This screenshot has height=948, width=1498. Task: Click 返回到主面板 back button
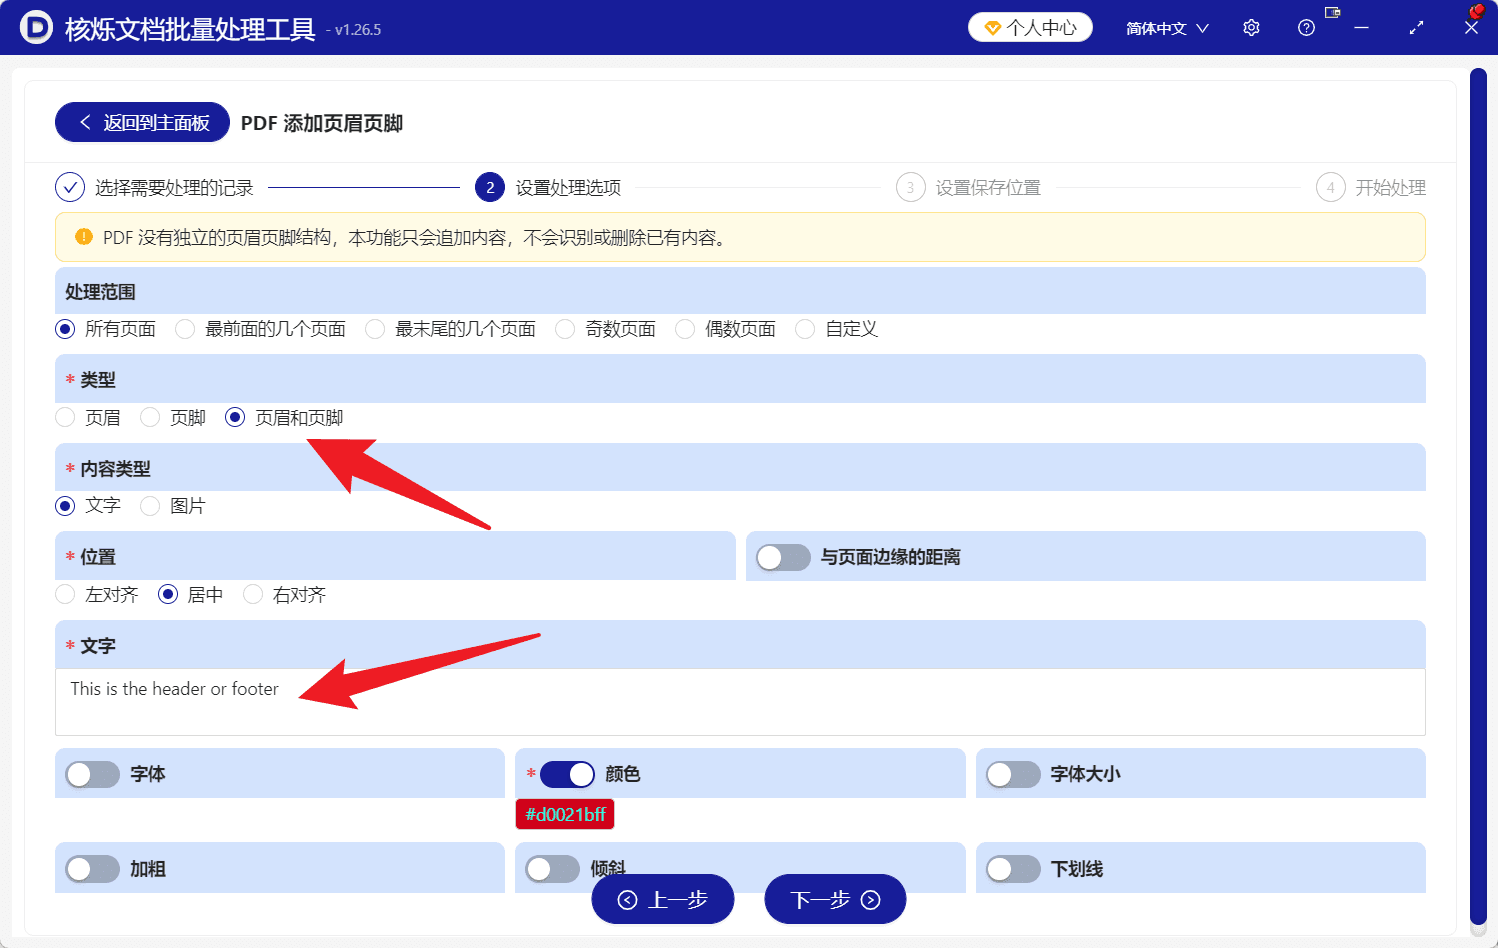(x=142, y=122)
